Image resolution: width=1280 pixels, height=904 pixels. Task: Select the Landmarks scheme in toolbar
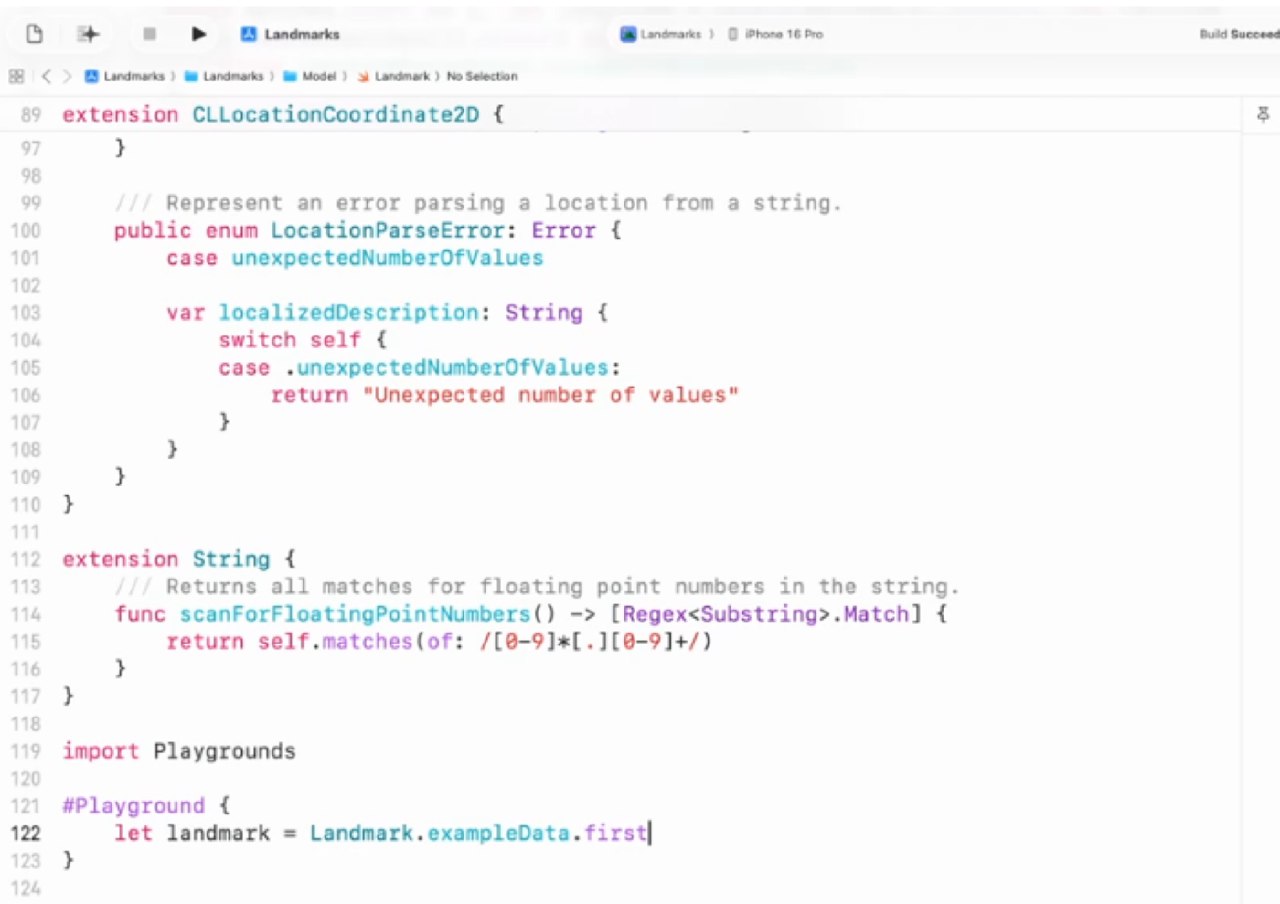(670, 34)
